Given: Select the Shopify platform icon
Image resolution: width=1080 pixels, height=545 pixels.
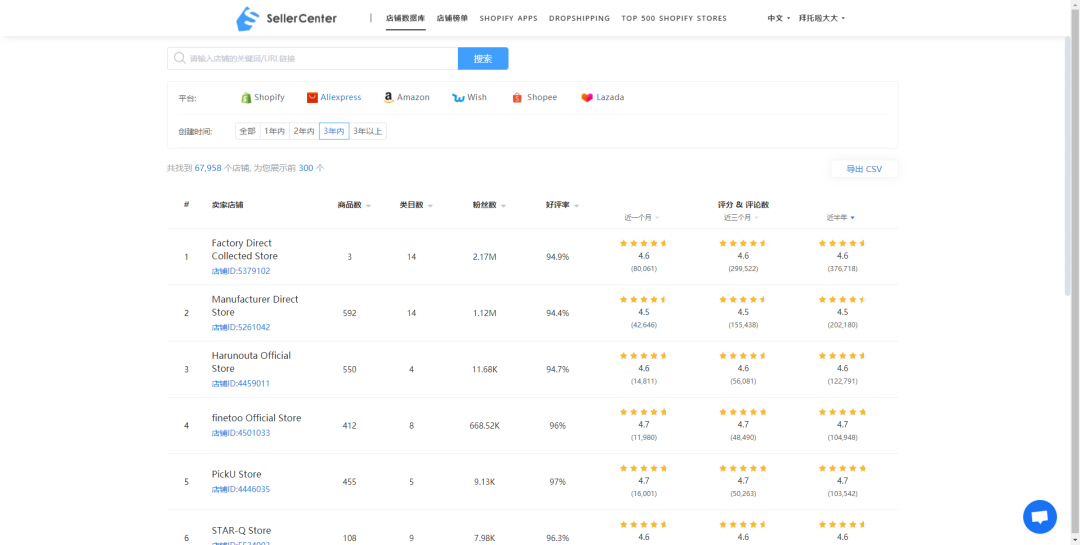Looking at the screenshot, I should click(x=246, y=98).
